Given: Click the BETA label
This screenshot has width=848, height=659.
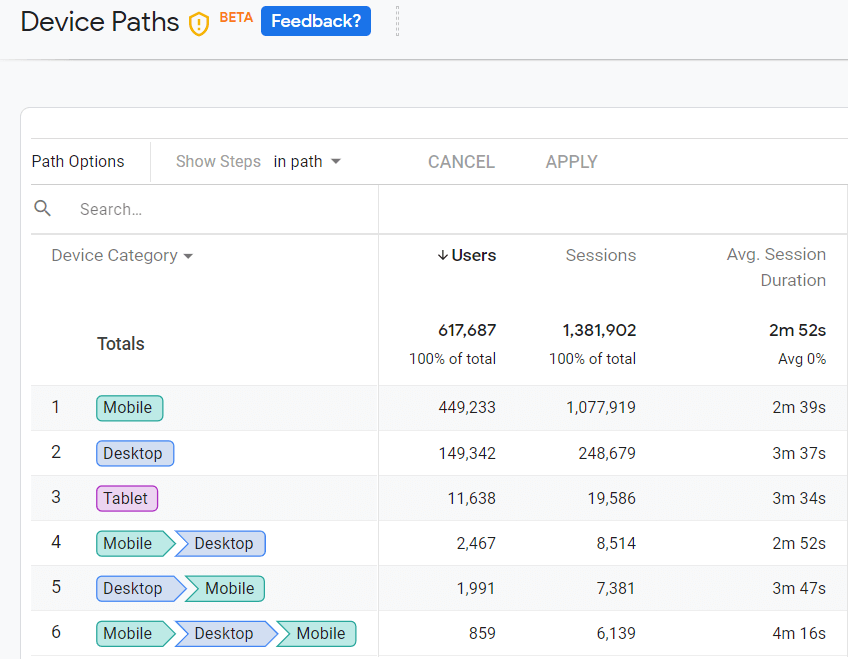Looking at the screenshot, I should pos(236,17).
